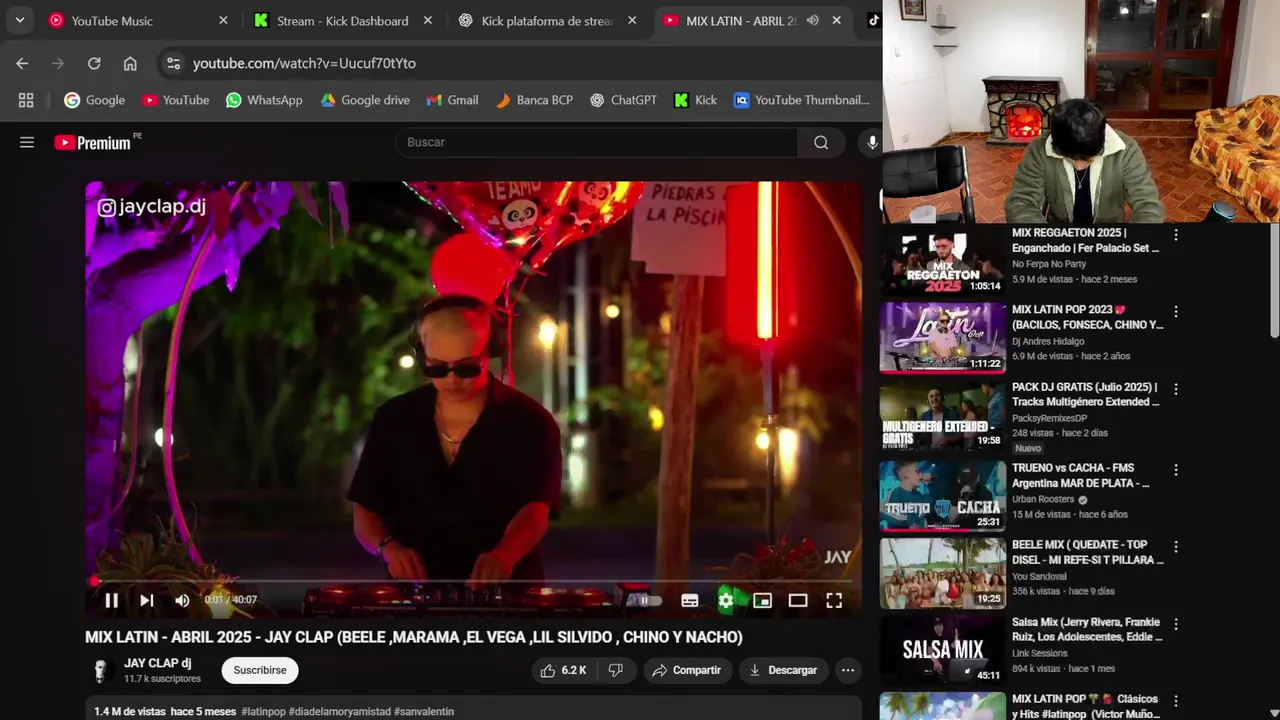Open the Banca BCP bookmark
1280x720 pixels.
(534, 100)
